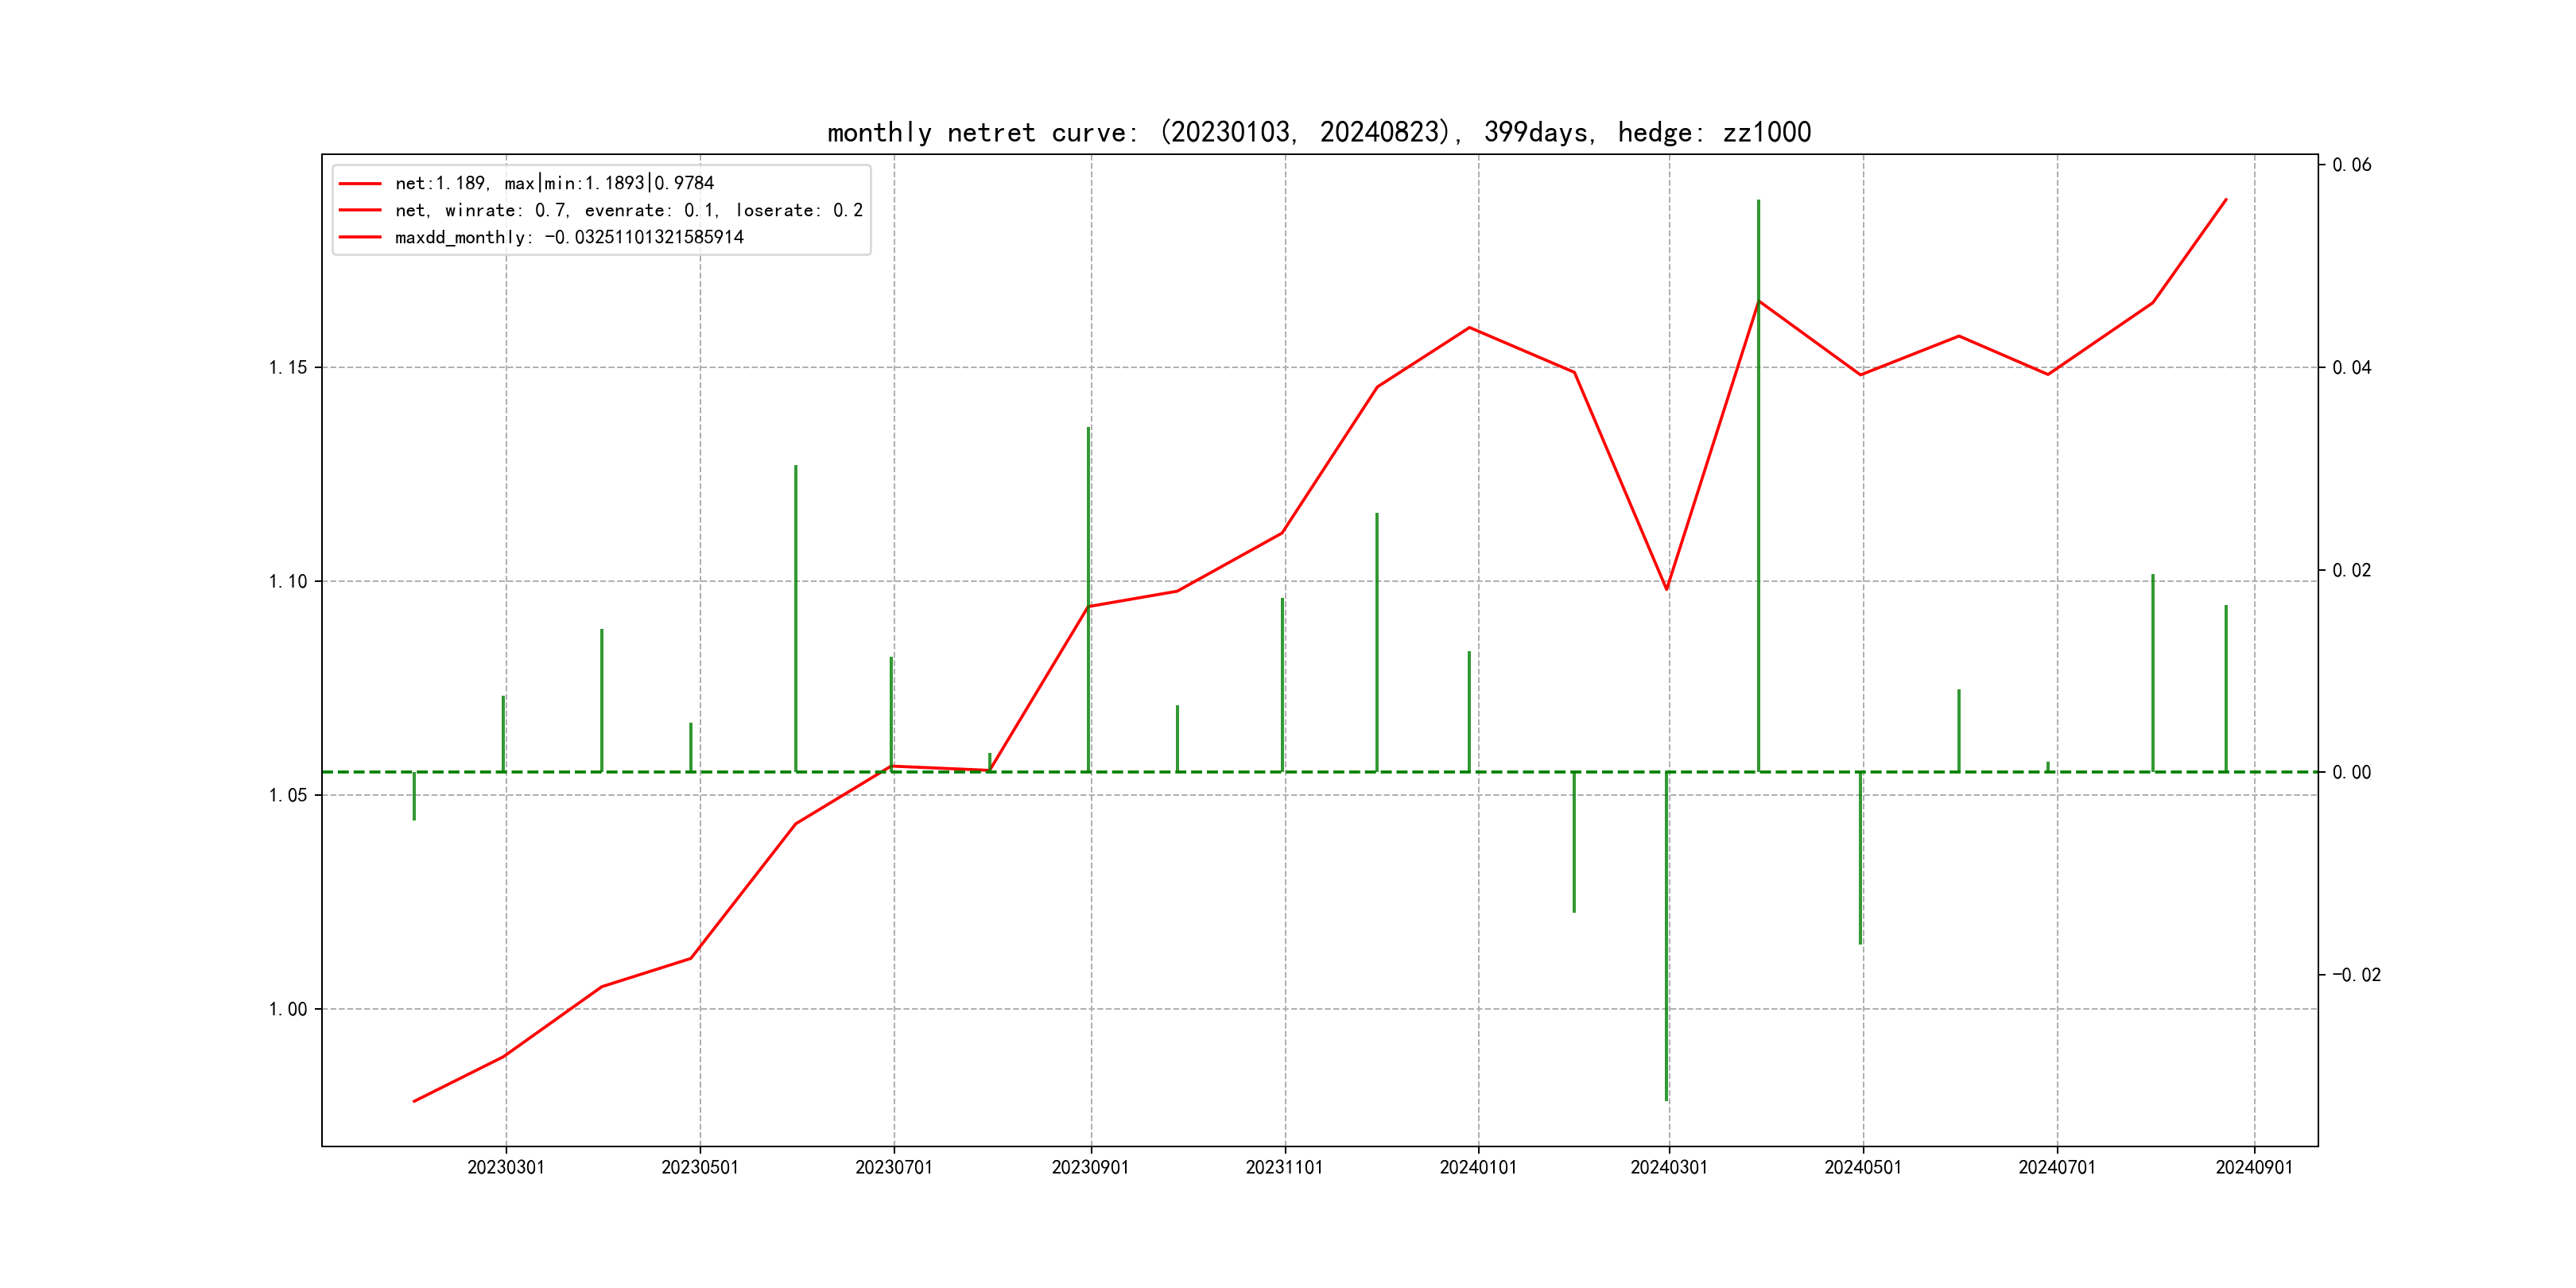Image resolution: width=2576 pixels, height=1288 pixels.
Task: Click the maxdd_monthly legend entry
Action: pos(569,237)
